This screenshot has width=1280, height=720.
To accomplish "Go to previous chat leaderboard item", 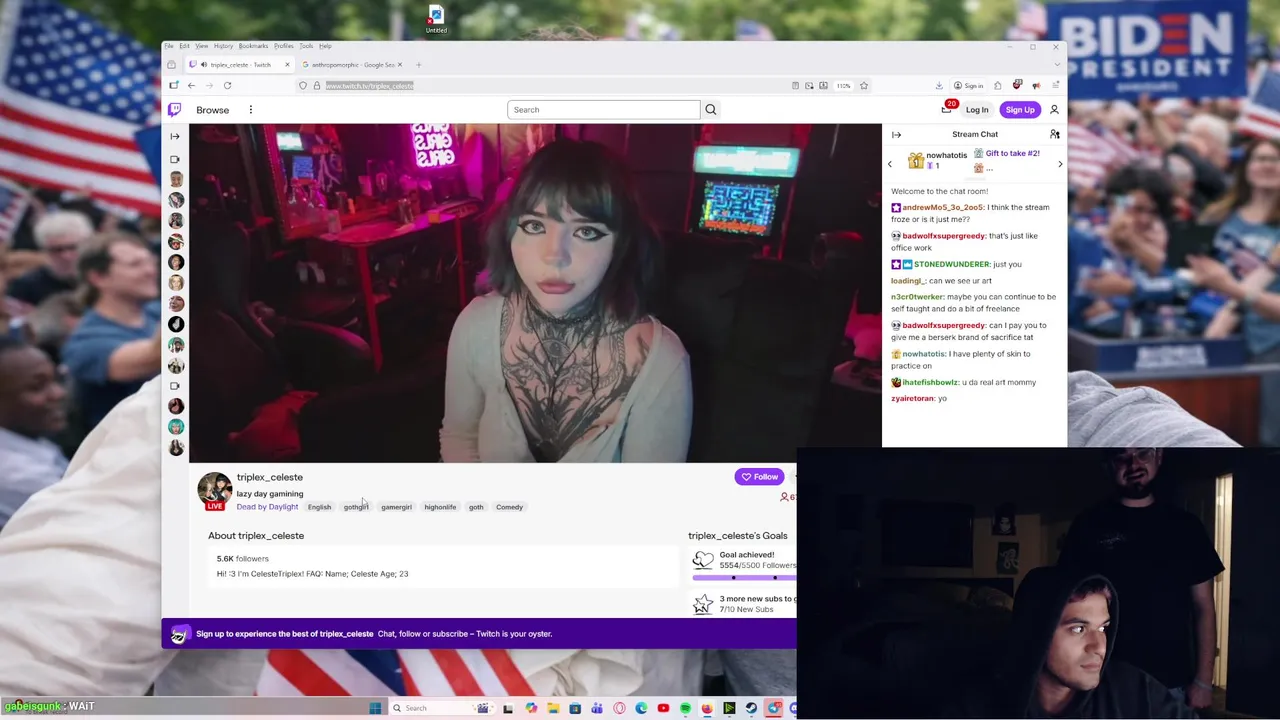I will (890, 164).
